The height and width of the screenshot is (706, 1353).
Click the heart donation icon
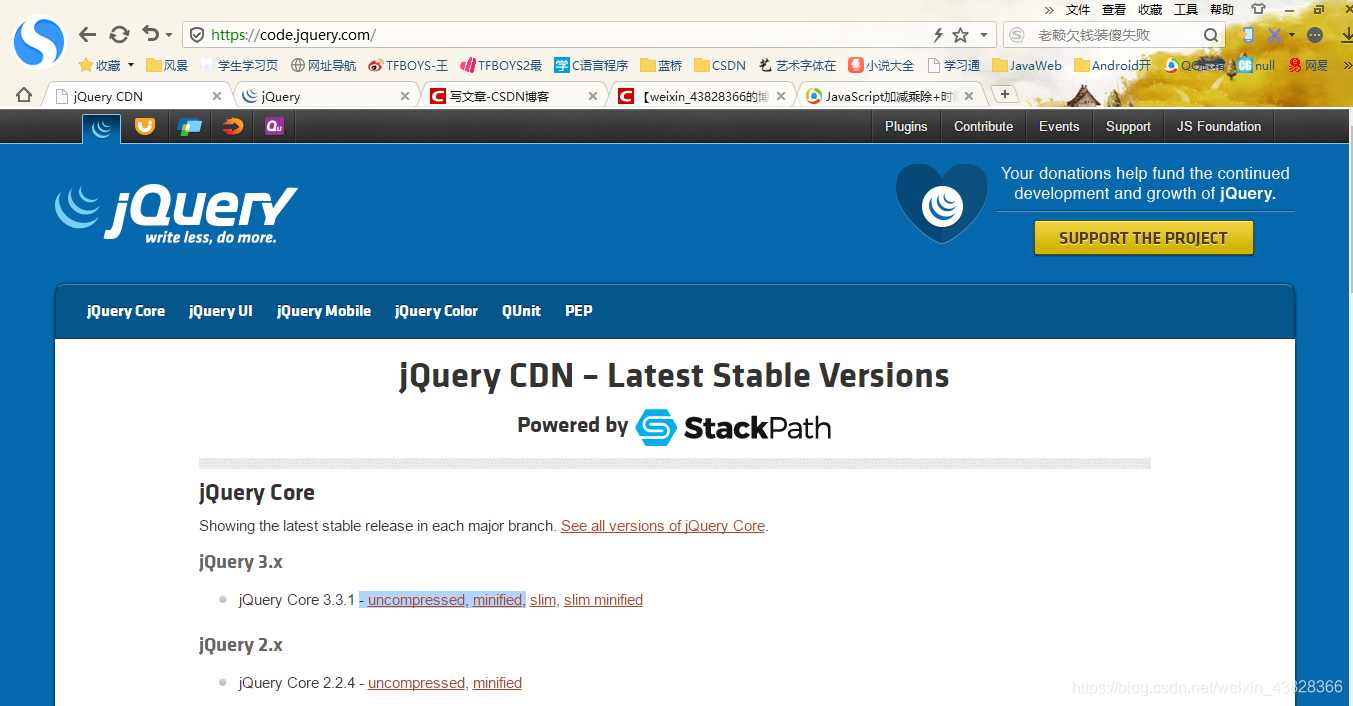pos(941,204)
